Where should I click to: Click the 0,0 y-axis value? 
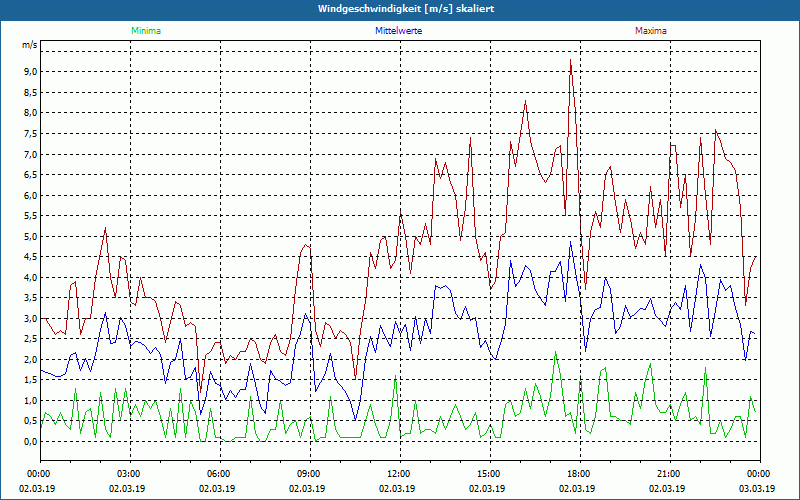[31, 442]
